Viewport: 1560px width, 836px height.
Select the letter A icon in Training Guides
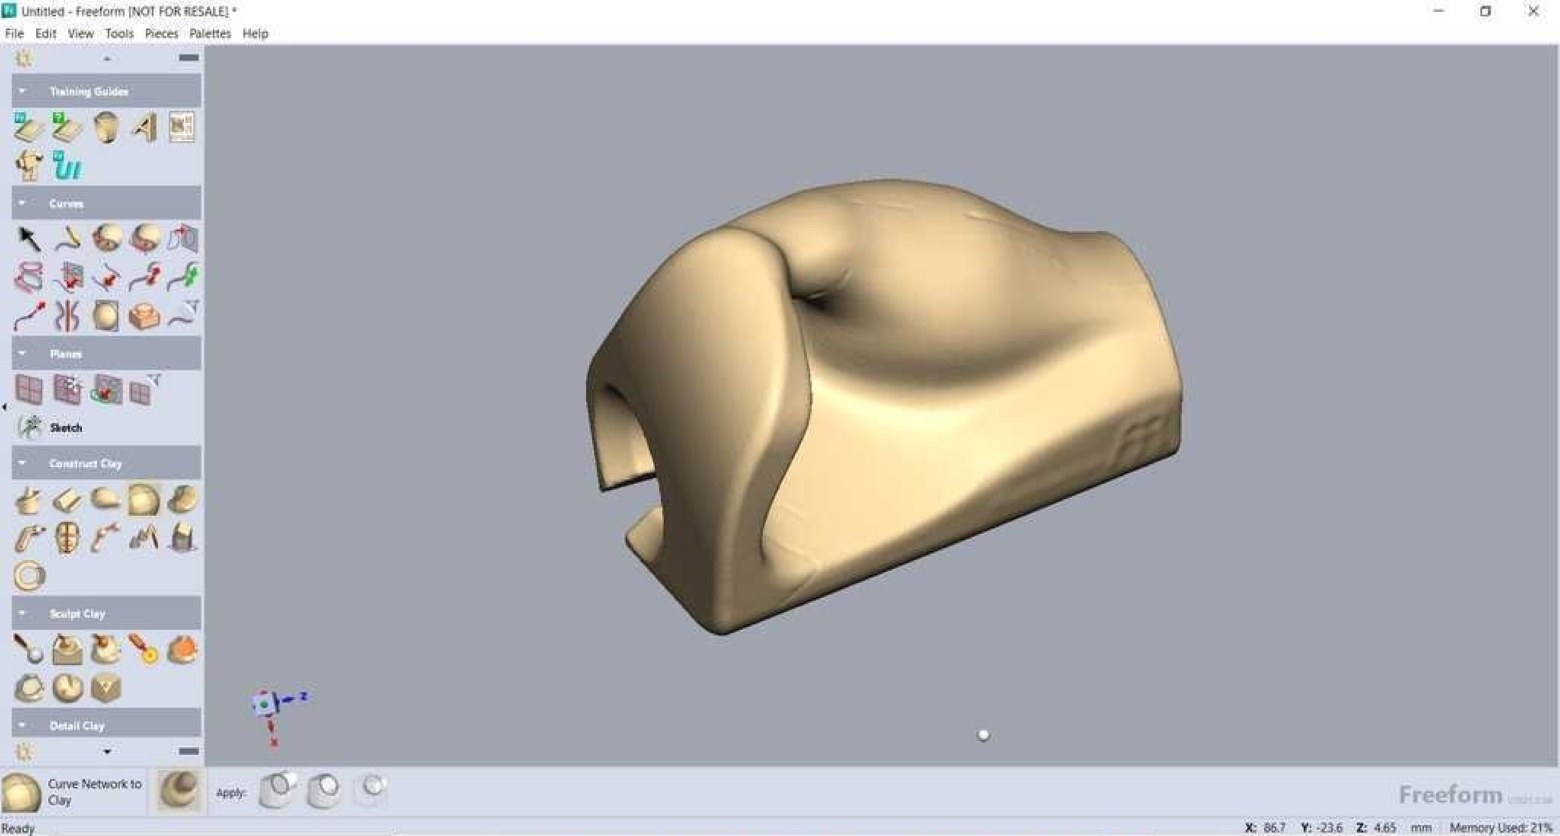tap(144, 128)
